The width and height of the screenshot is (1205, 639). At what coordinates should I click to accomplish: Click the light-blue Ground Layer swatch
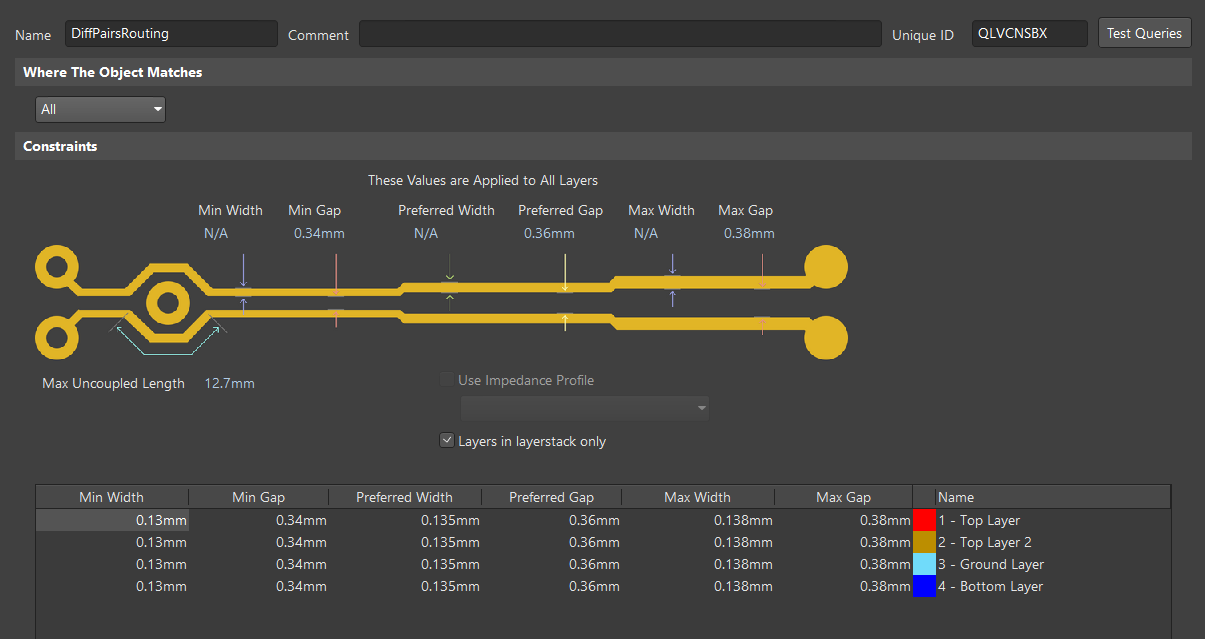pos(924,564)
